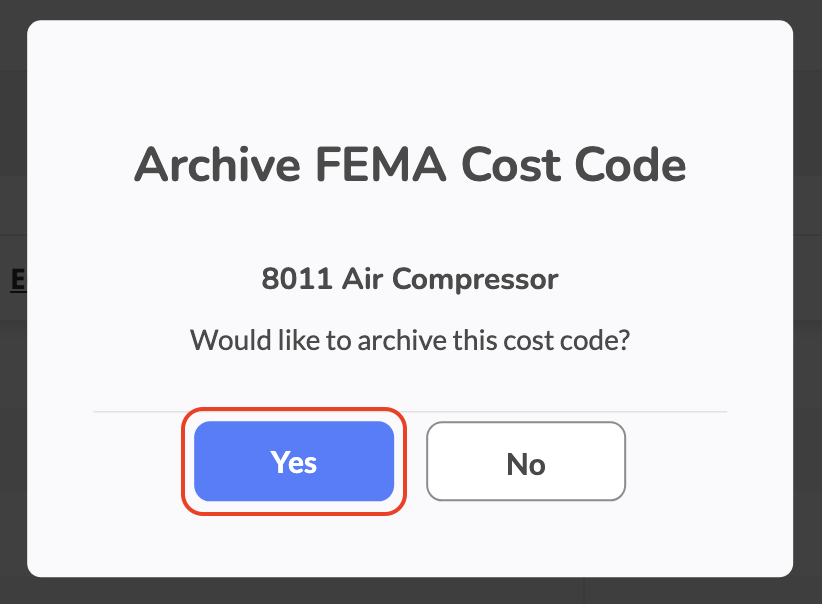Confirm archiving the cost code
The height and width of the screenshot is (604, 822).
(294, 461)
